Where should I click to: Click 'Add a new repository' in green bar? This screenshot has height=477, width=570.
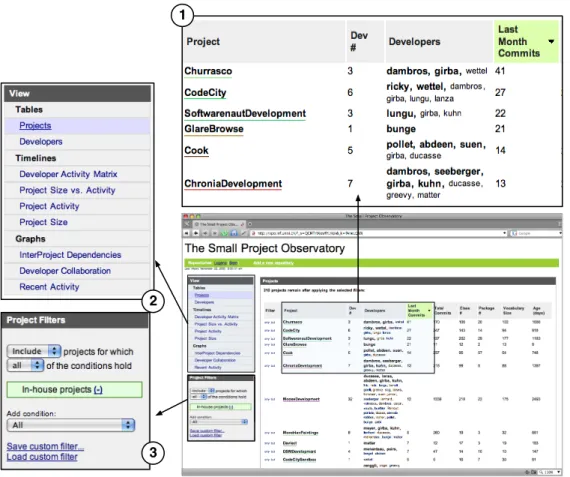point(273,263)
